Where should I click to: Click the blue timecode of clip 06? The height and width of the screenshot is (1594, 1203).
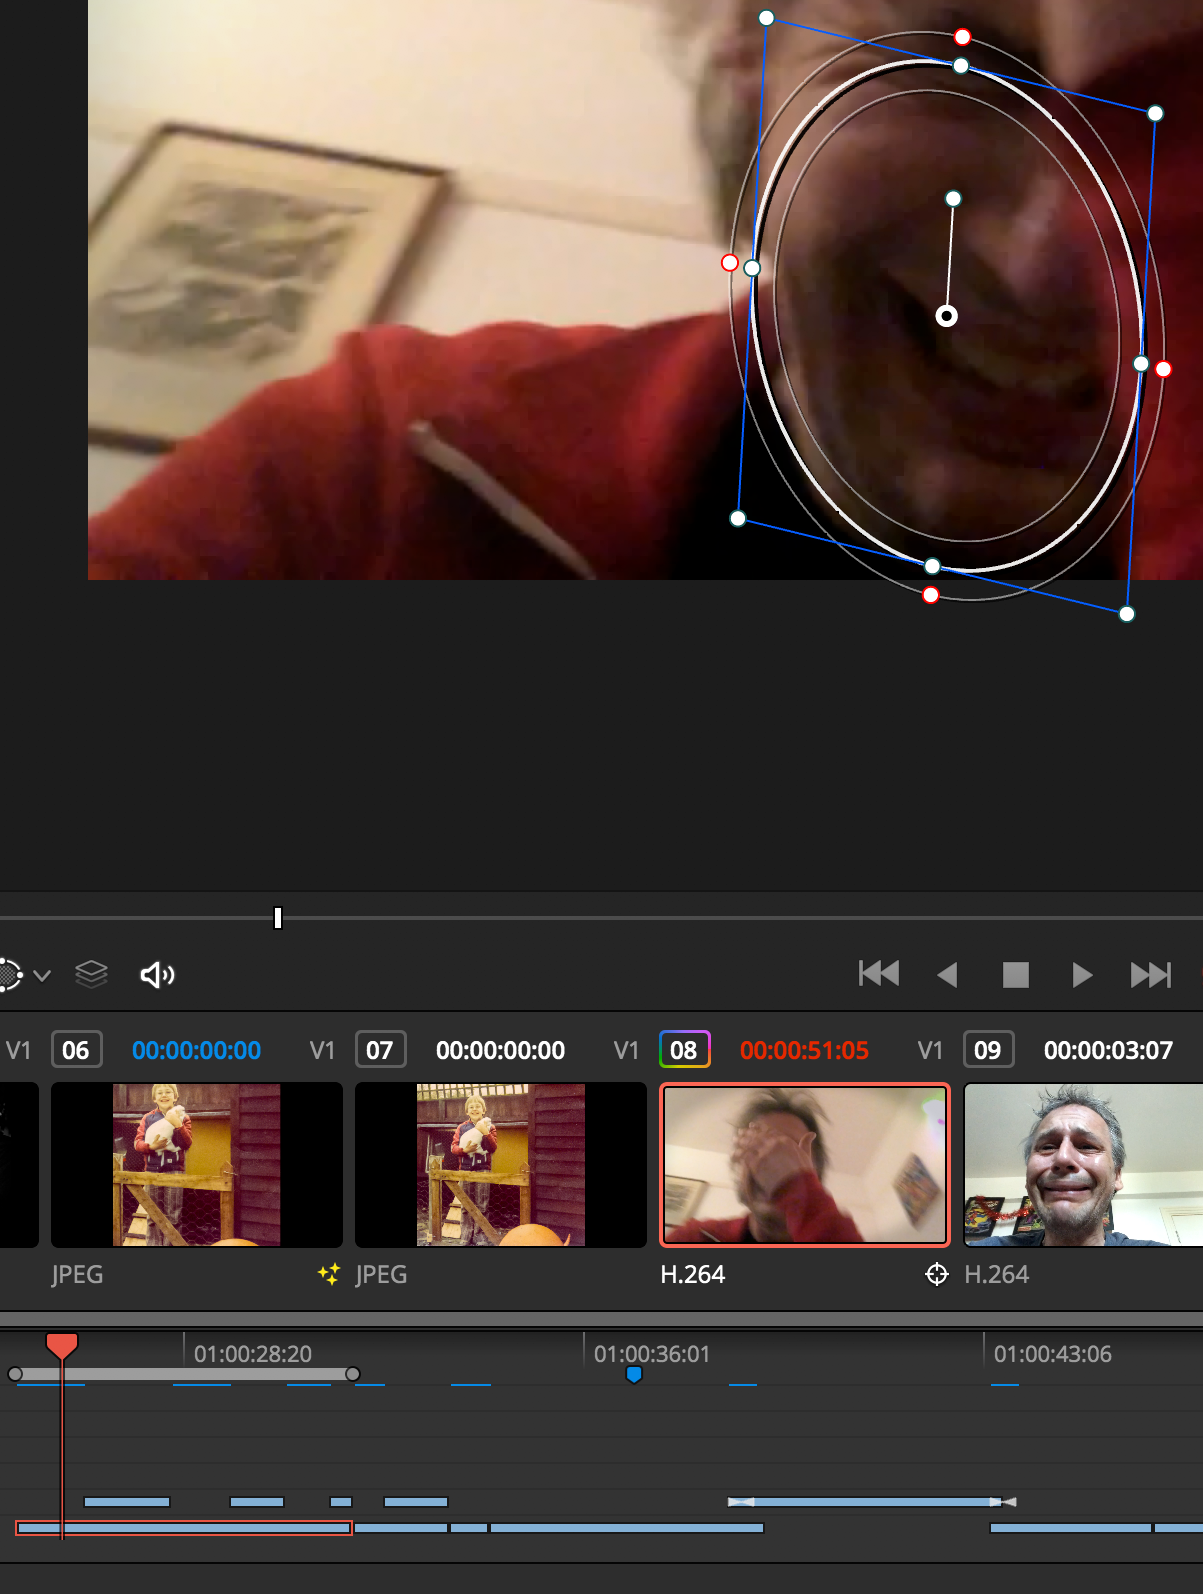click(x=197, y=1050)
